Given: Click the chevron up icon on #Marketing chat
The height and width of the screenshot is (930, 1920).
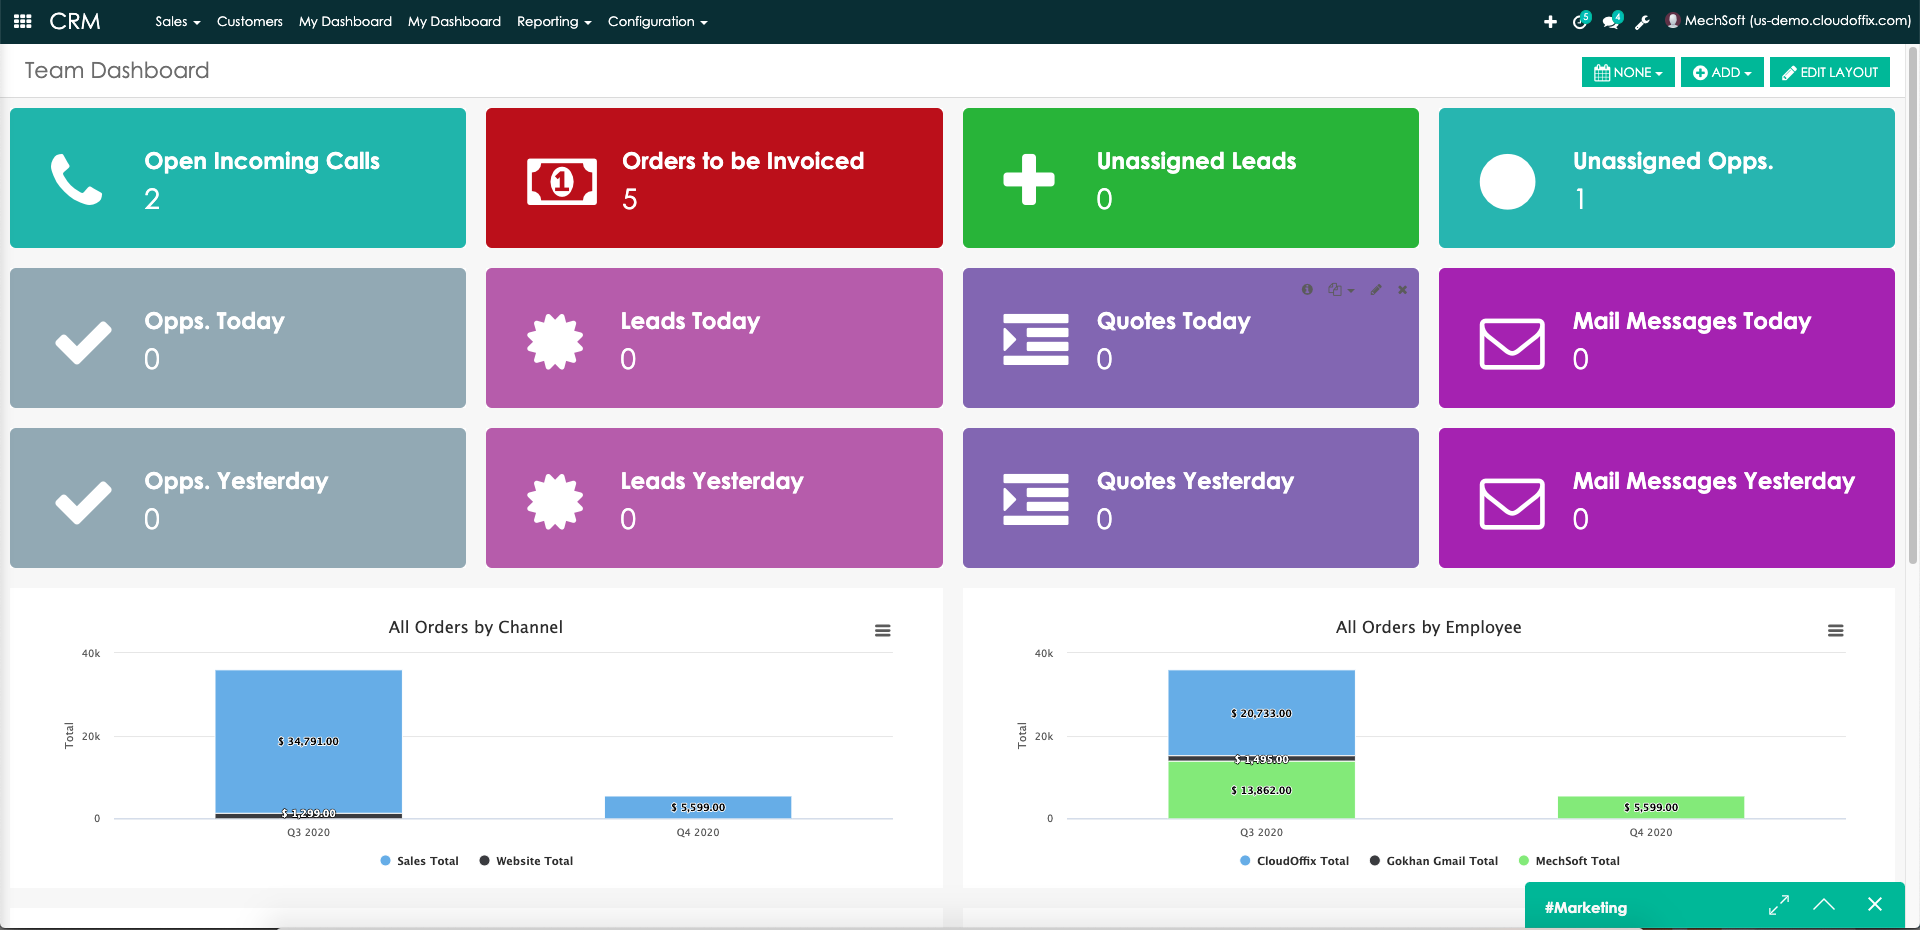Looking at the screenshot, I should coord(1823,904).
